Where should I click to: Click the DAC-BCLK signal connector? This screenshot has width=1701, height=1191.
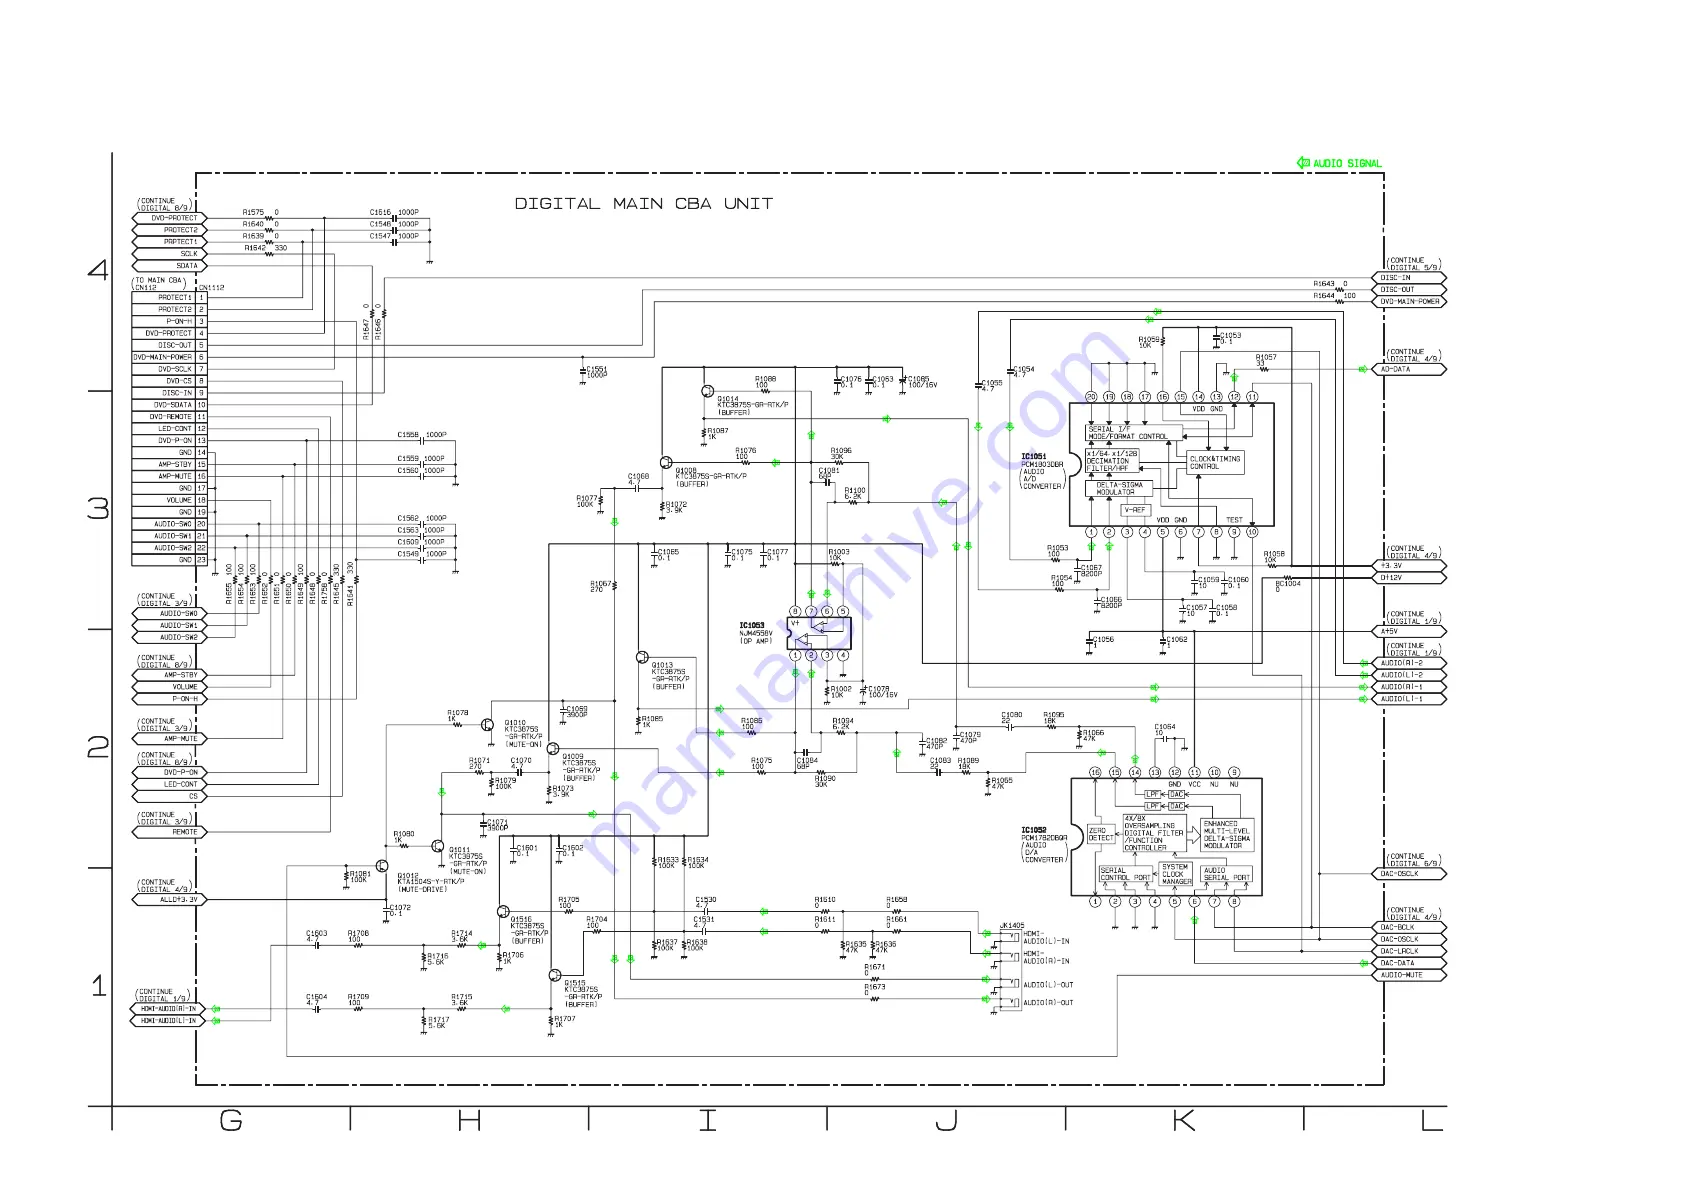pyautogui.click(x=1408, y=927)
